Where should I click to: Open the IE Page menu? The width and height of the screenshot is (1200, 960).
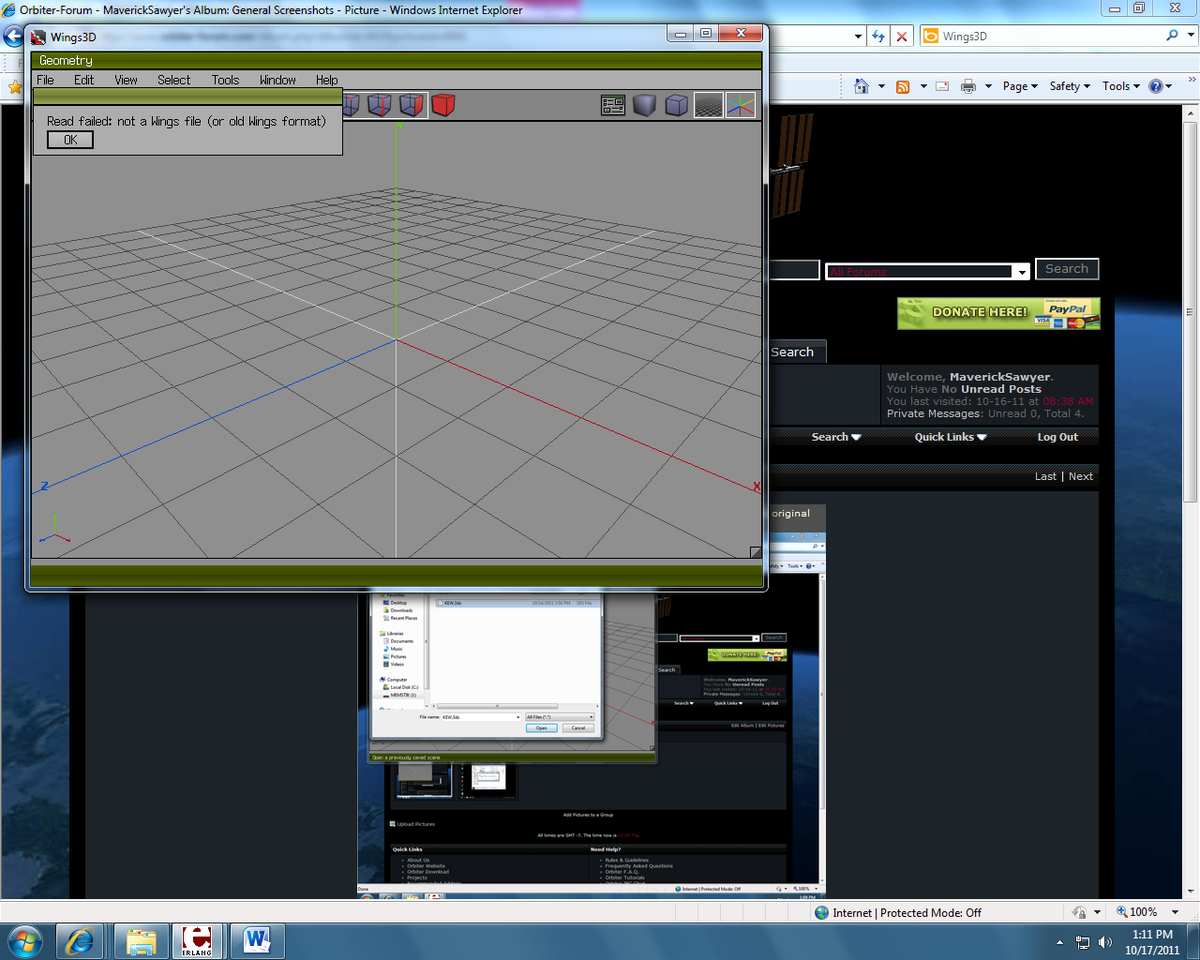click(1020, 86)
